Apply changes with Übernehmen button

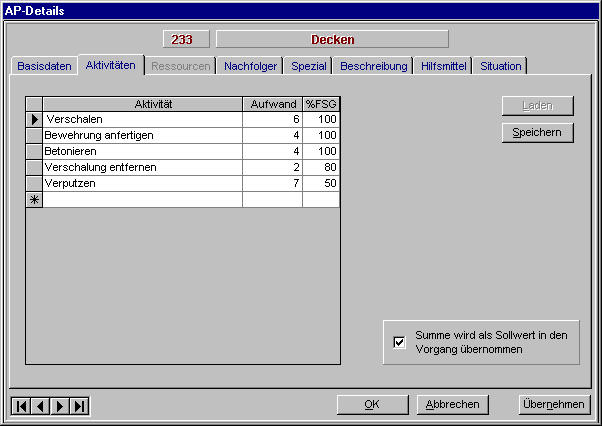click(553, 405)
